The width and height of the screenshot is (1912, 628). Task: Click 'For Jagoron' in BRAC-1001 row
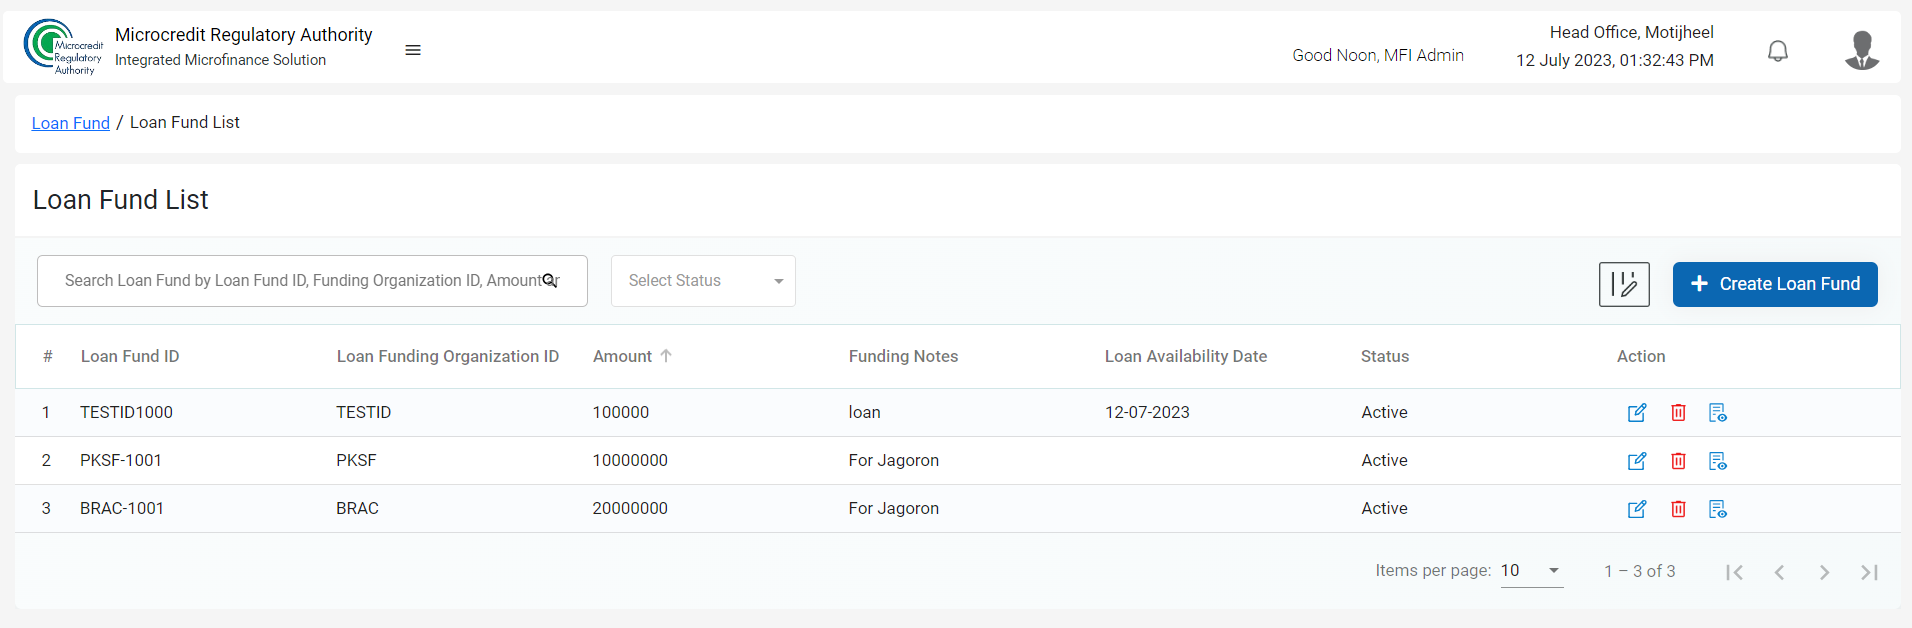(893, 508)
